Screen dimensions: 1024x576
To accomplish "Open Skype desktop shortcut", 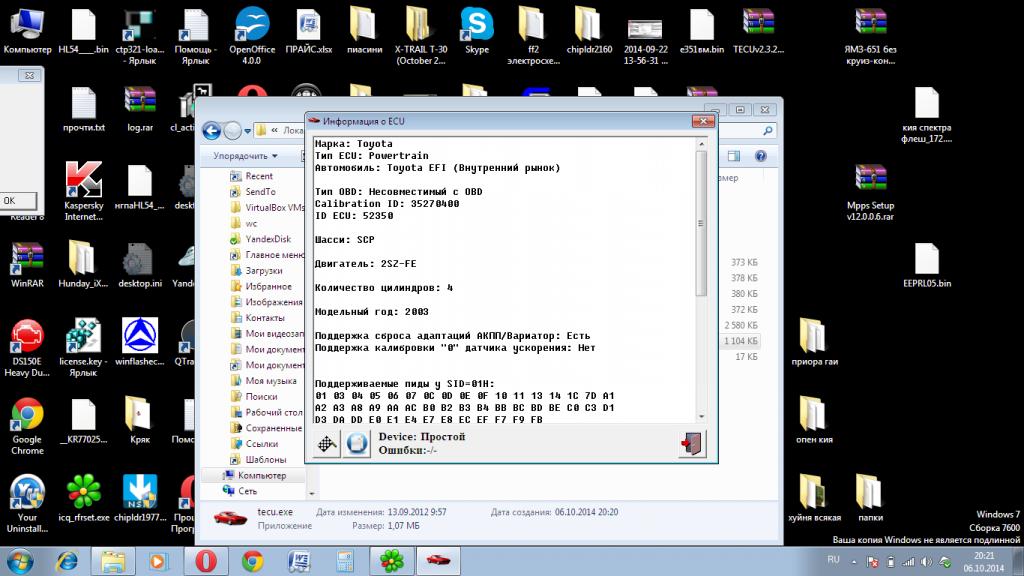I will [x=477, y=29].
